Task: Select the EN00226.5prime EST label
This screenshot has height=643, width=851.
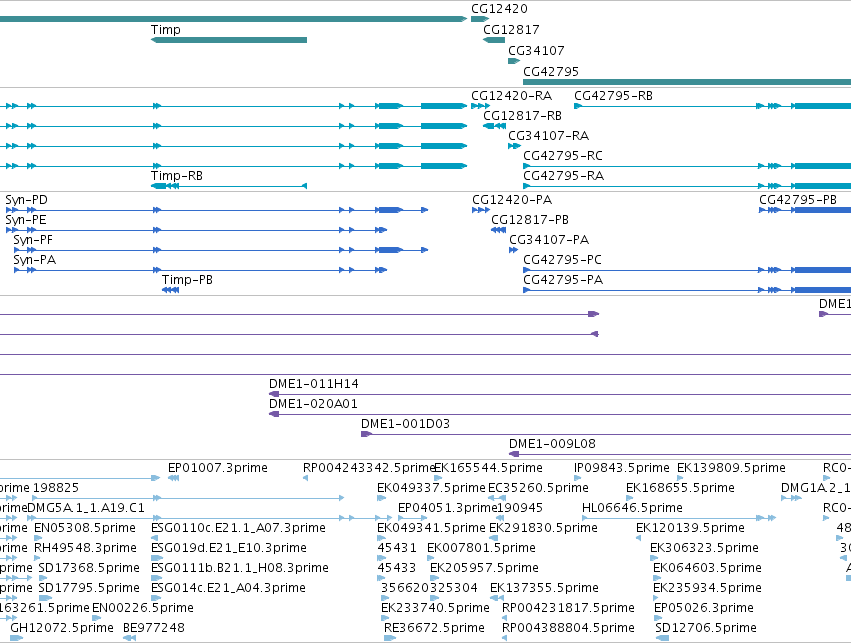Action: [143, 608]
